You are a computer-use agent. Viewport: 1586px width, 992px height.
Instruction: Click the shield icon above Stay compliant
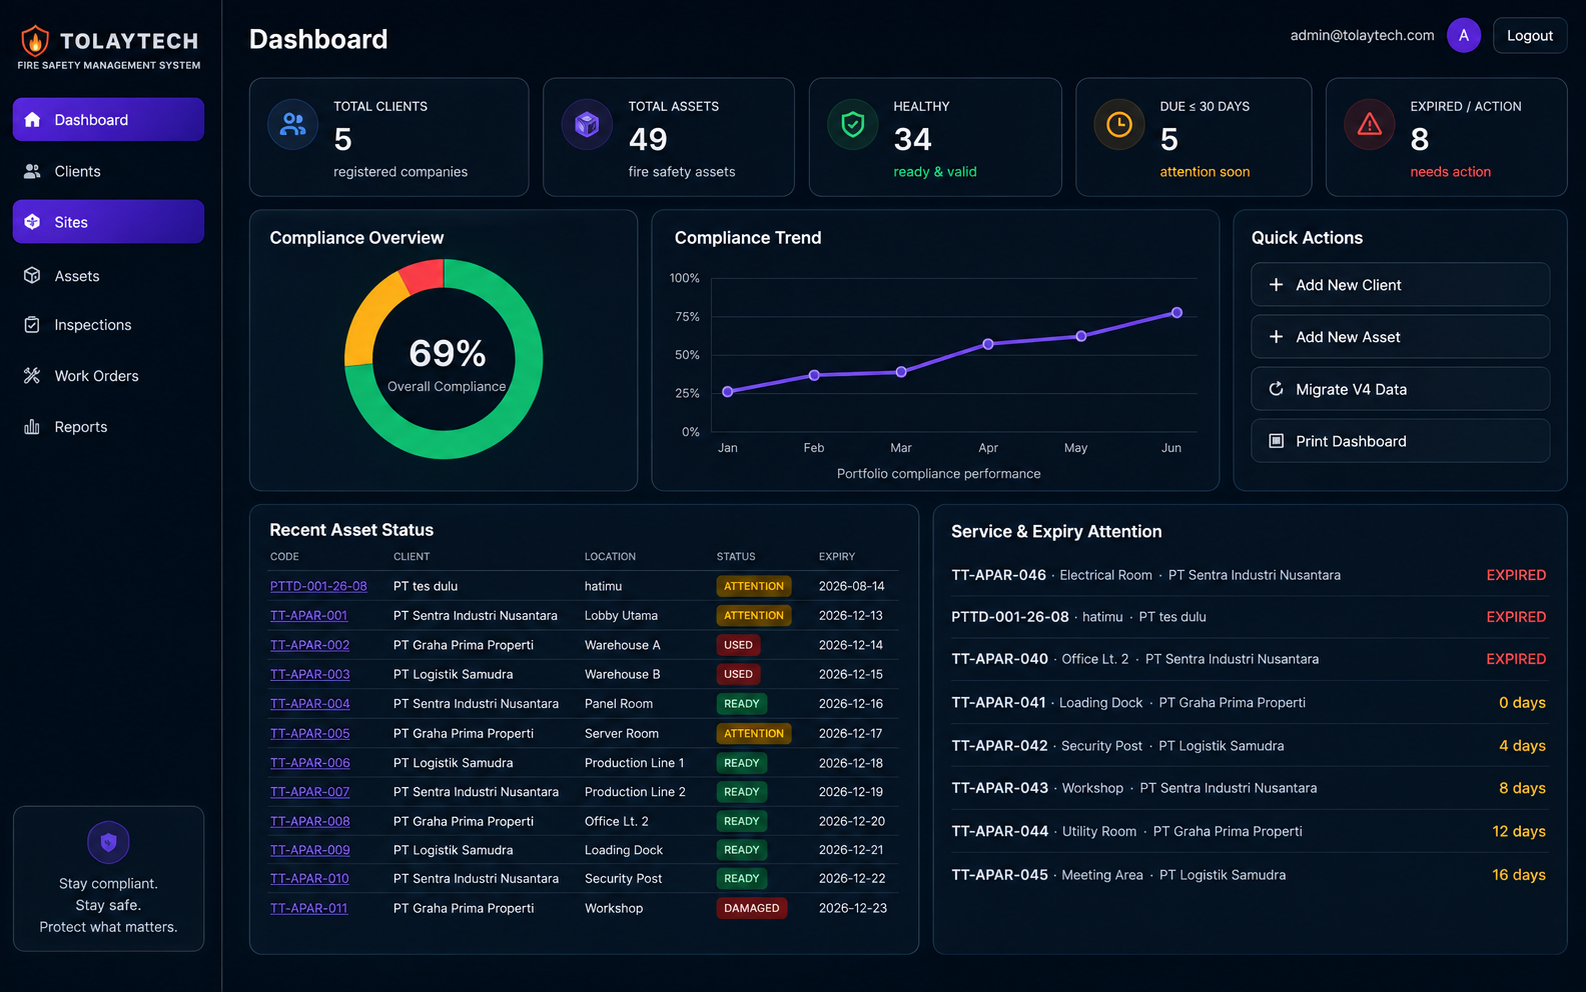(x=108, y=842)
